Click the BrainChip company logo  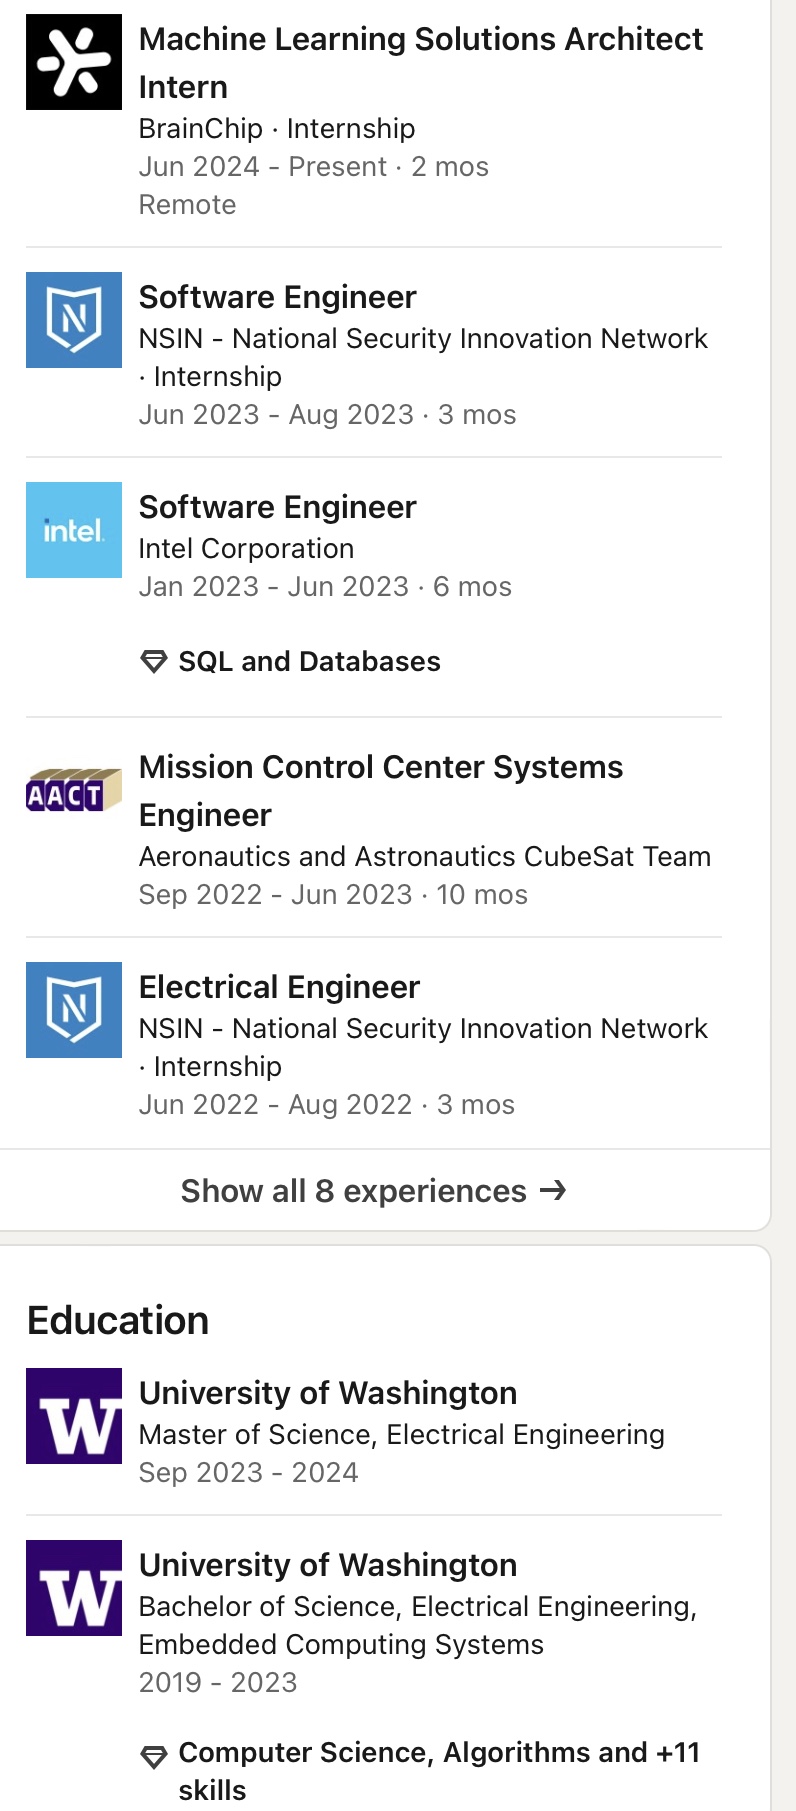coord(74,62)
